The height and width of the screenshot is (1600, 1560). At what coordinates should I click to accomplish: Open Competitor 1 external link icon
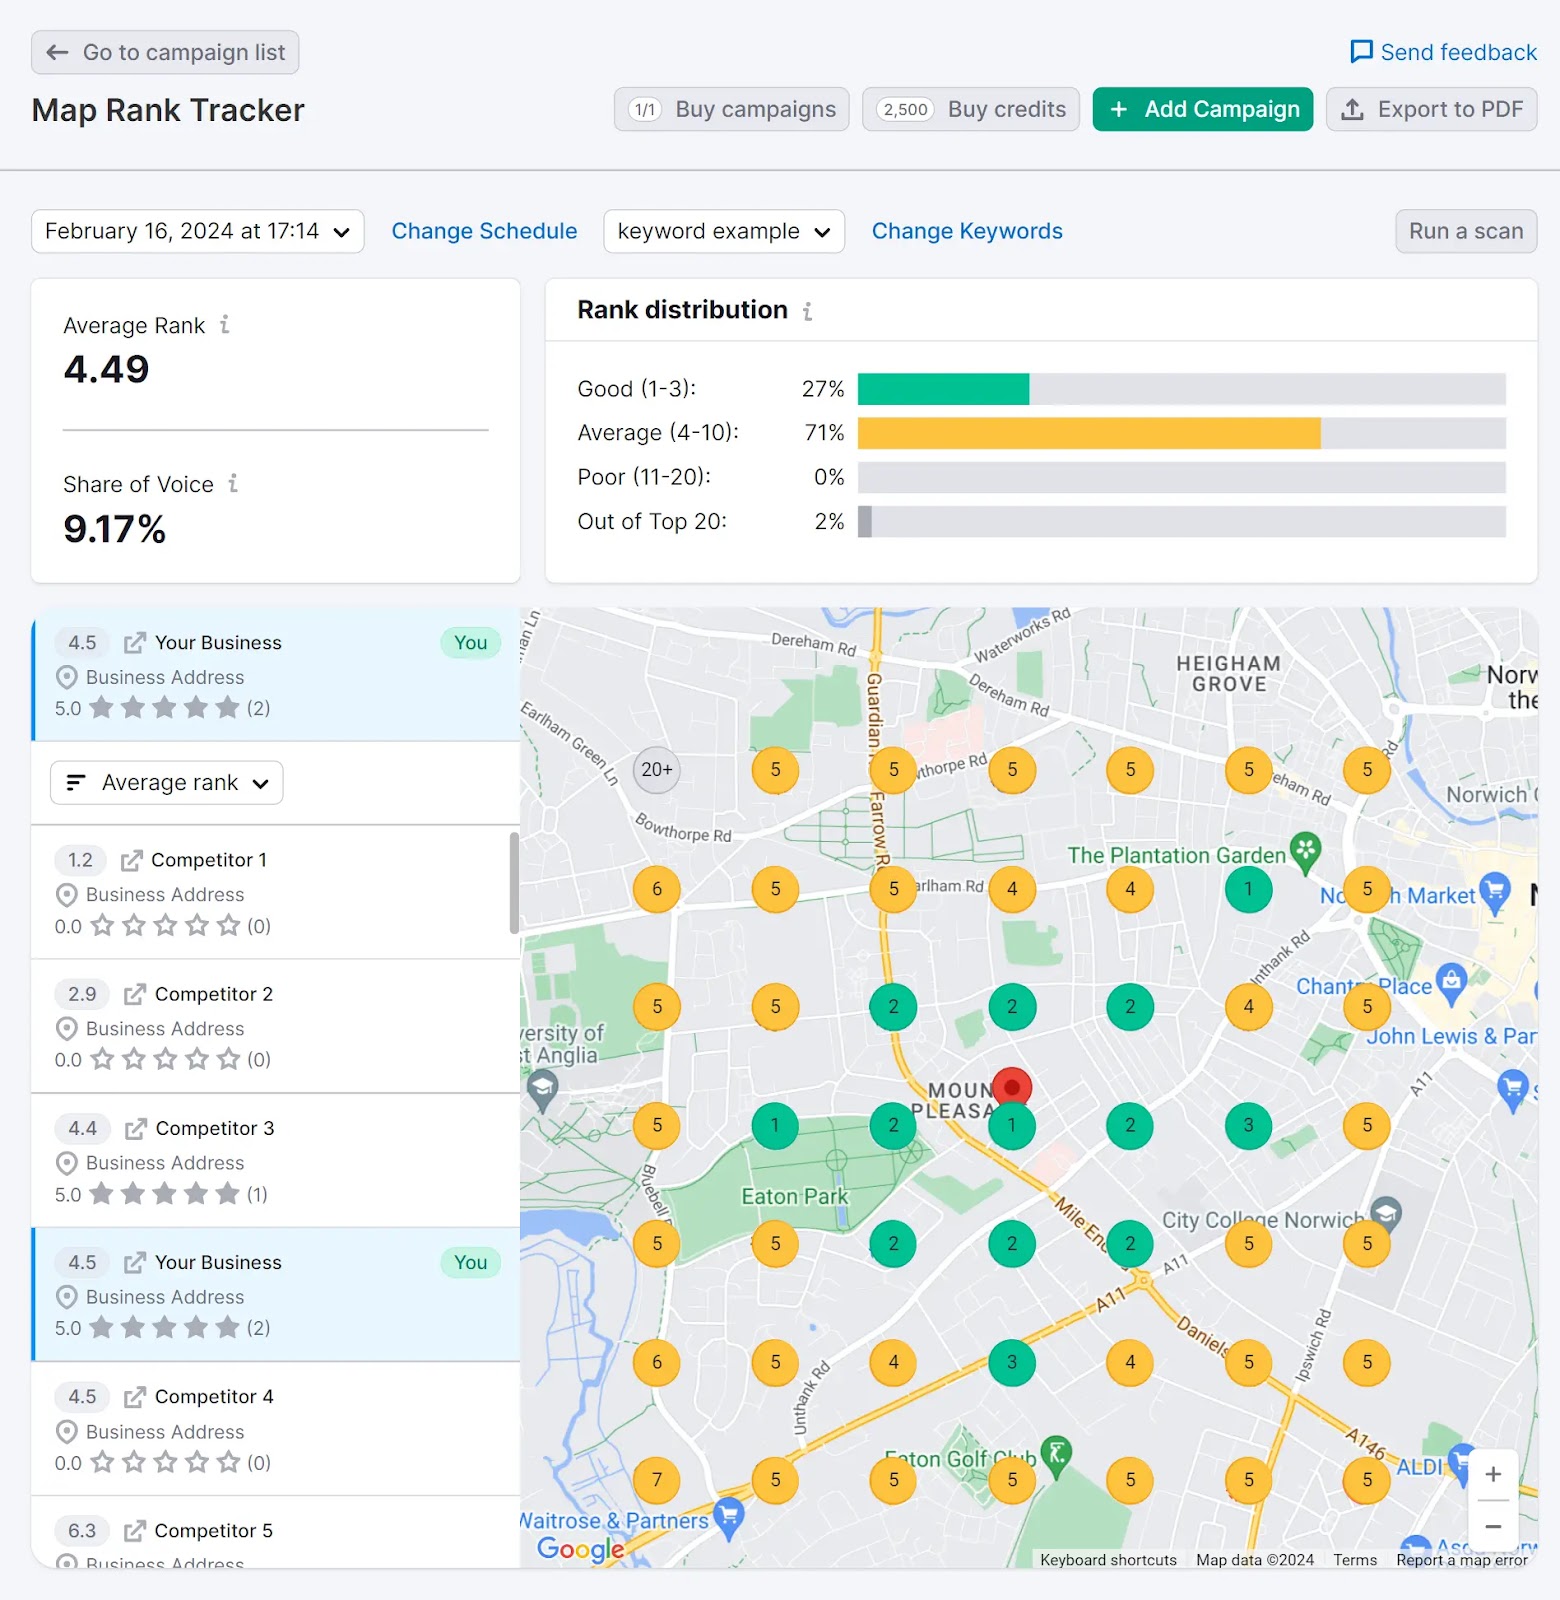(131, 861)
